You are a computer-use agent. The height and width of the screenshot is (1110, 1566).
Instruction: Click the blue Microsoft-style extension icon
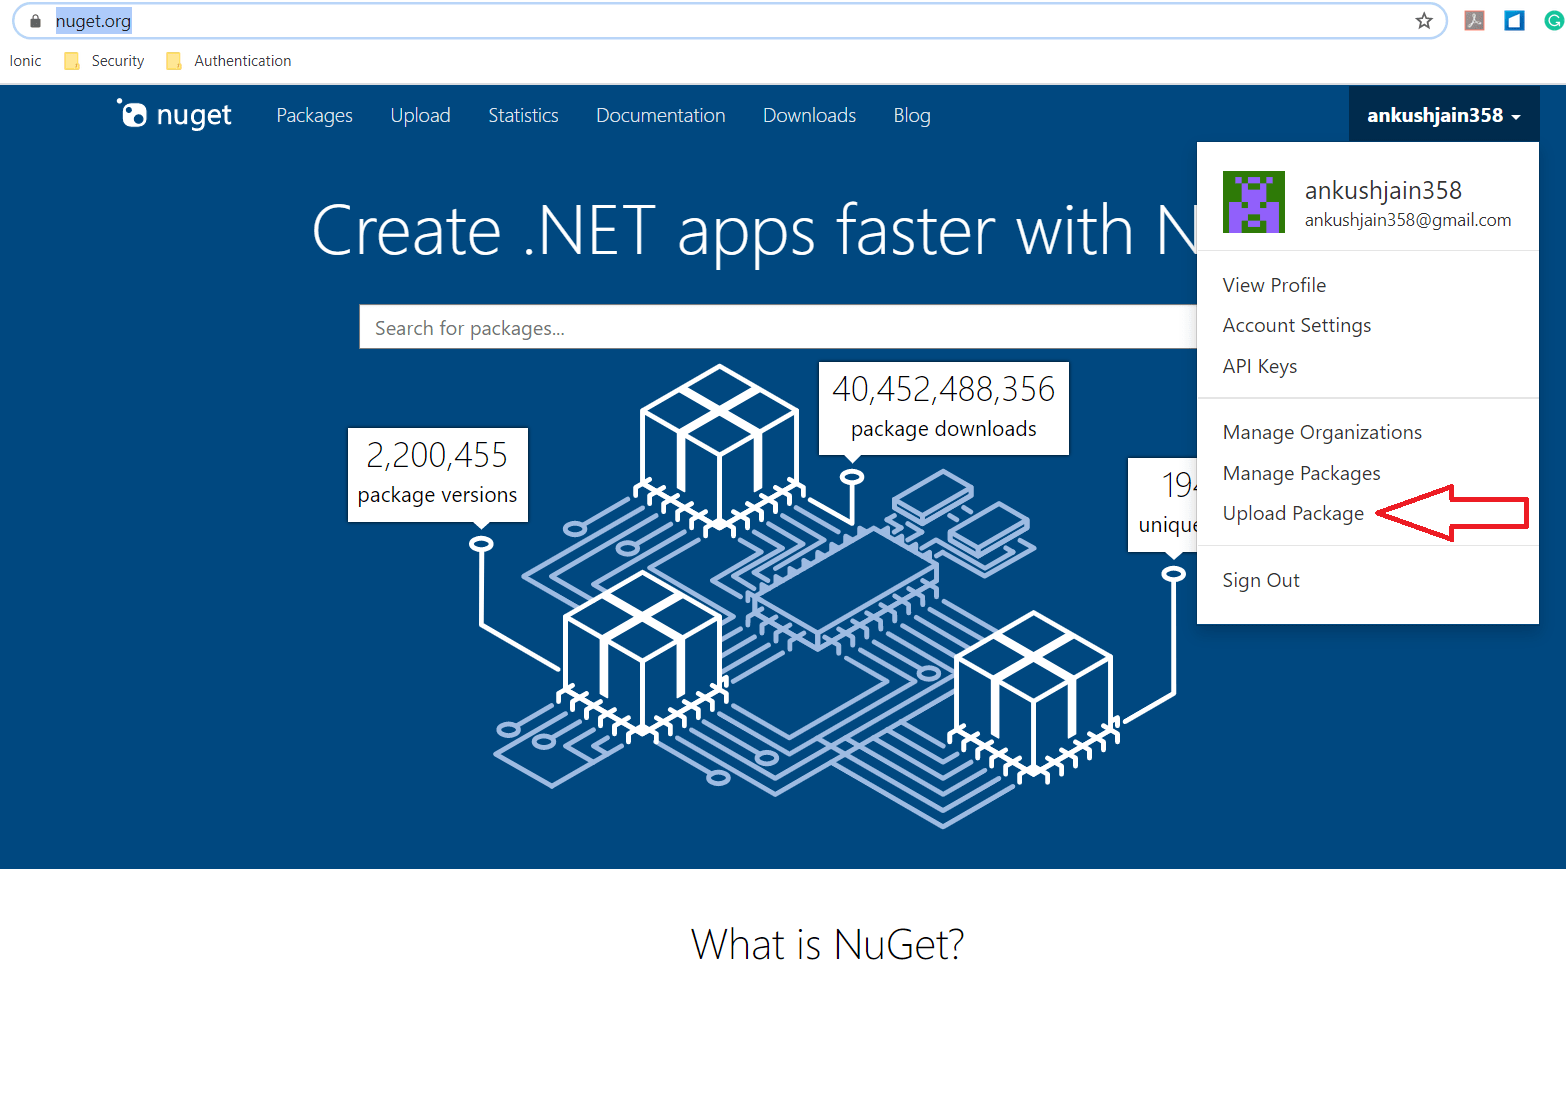(x=1513, y=20)
